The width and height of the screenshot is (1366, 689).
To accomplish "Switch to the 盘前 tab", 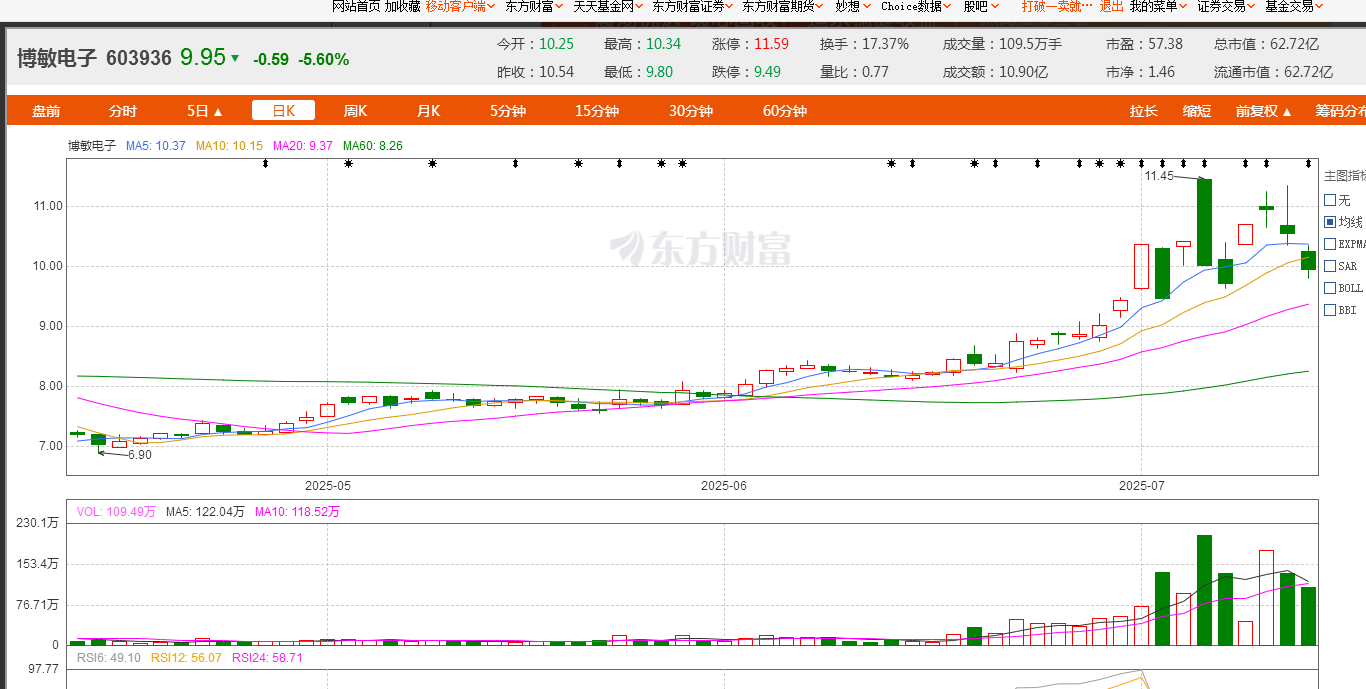I will pyautogui.click(x=46, y=111).
